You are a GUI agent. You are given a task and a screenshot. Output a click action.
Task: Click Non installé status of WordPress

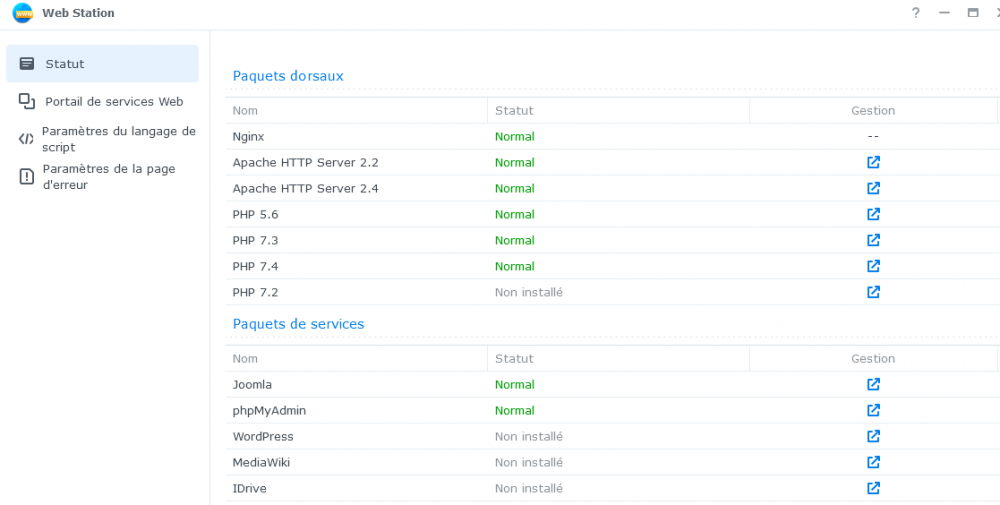coord(529,437)
